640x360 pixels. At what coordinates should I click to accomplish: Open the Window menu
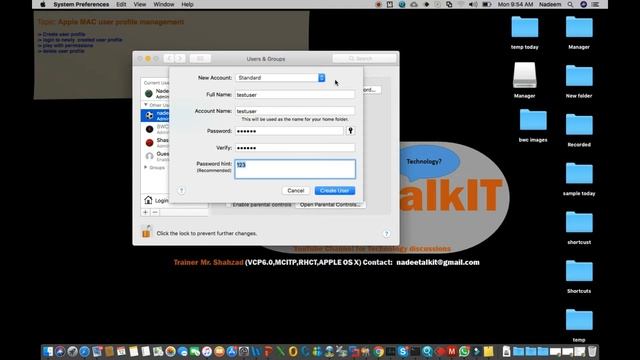click(x=164, y=4)
